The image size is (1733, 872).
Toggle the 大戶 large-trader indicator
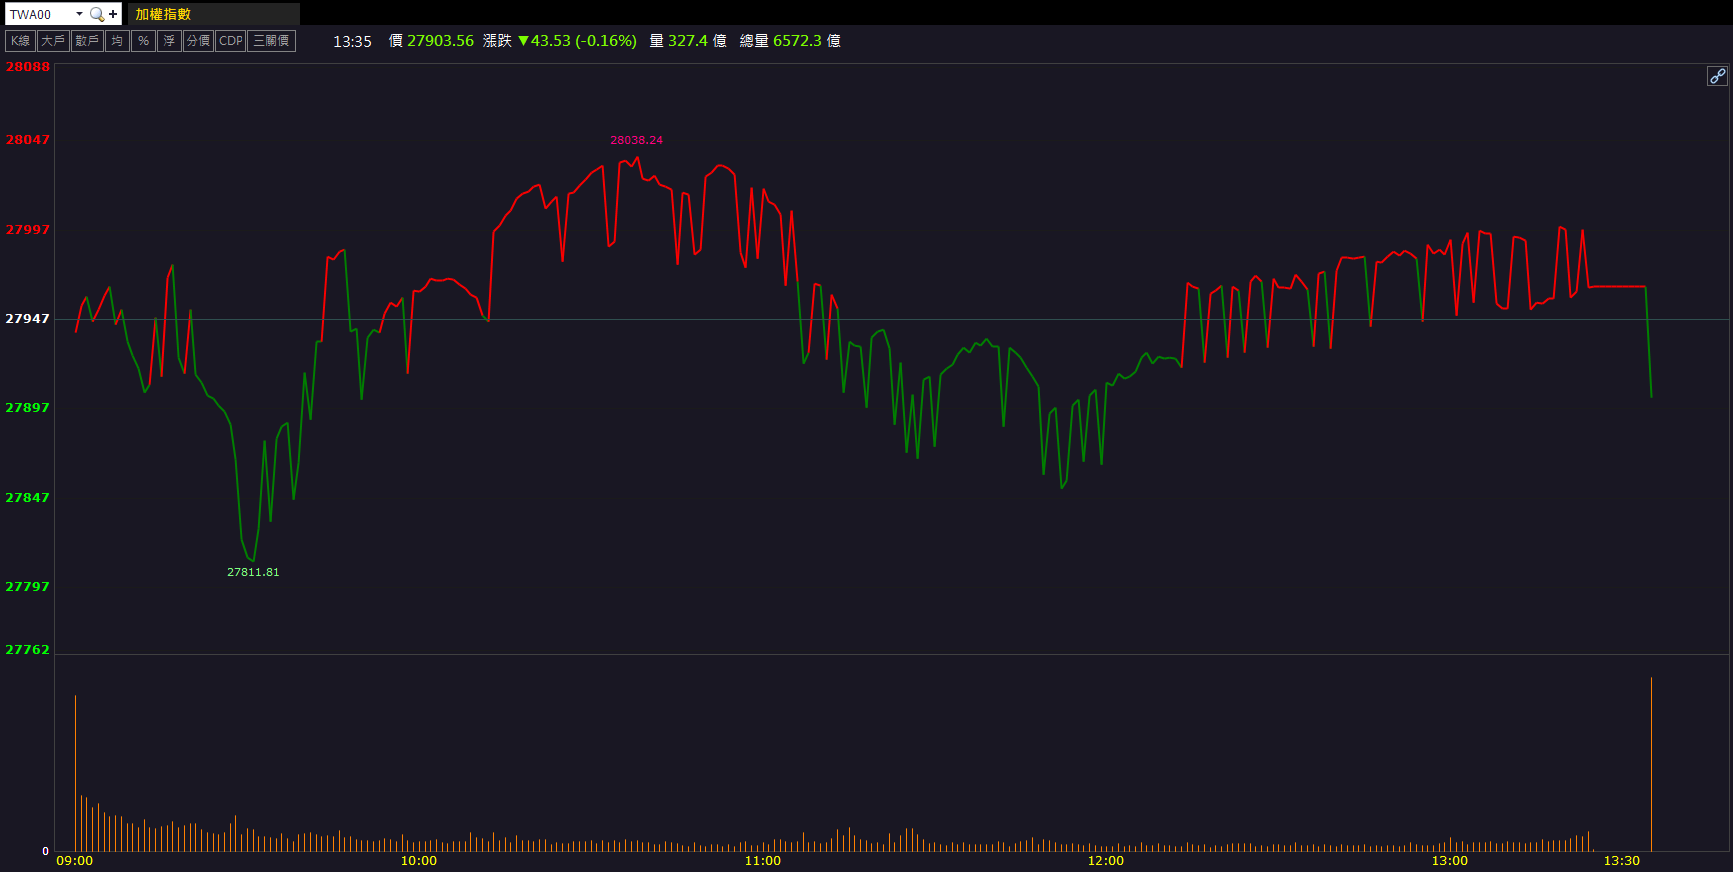coord(53,41)
